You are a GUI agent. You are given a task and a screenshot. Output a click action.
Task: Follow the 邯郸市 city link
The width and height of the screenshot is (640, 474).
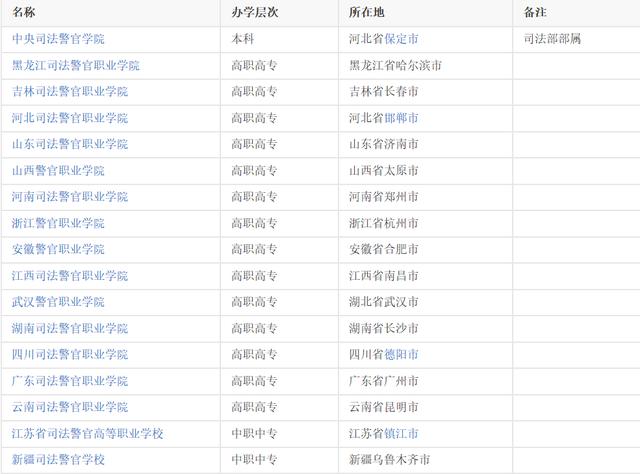pyautogui.click(x=401, y=118)
